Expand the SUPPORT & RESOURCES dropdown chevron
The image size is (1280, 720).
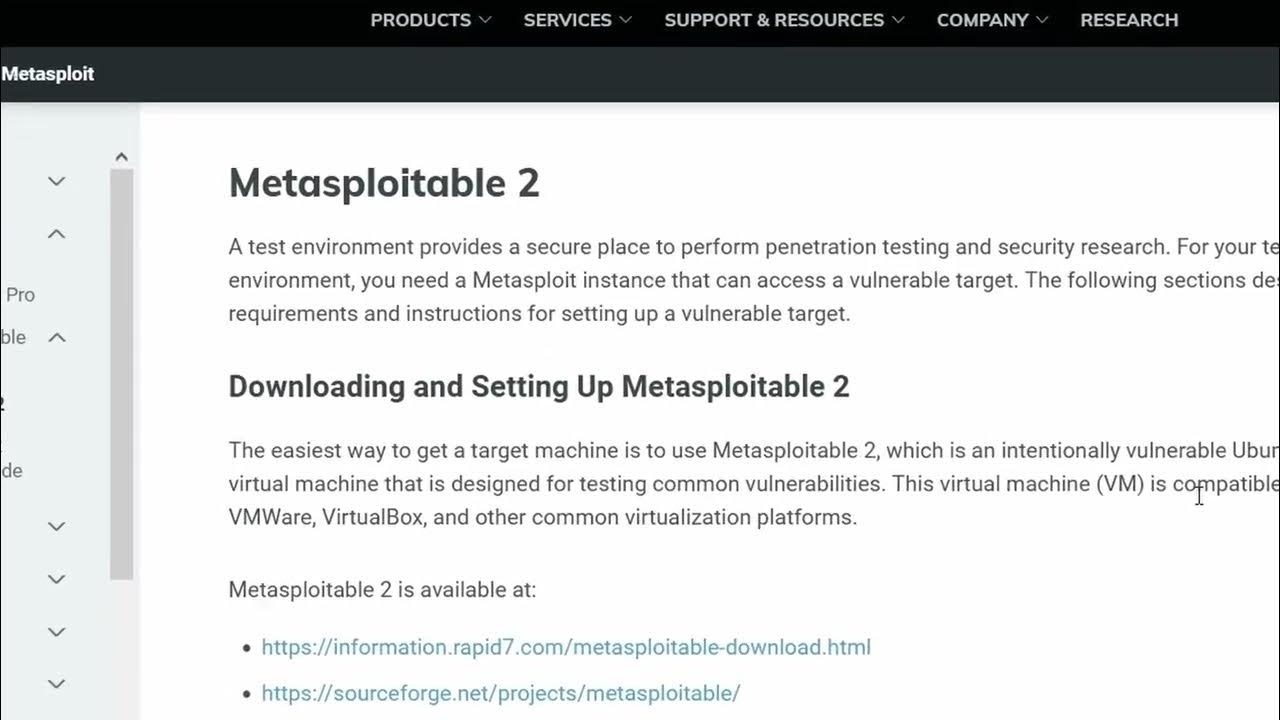[x=897, y=20]
